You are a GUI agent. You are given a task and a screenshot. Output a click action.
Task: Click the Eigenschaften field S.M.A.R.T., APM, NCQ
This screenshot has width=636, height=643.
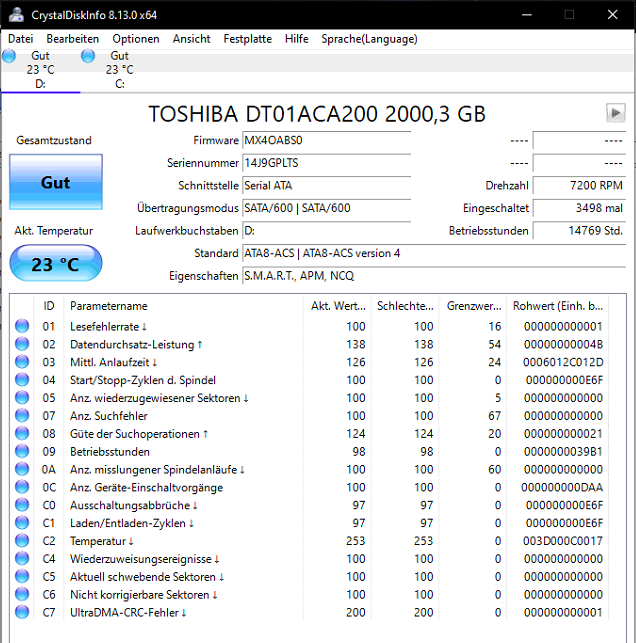coord(434,276)
